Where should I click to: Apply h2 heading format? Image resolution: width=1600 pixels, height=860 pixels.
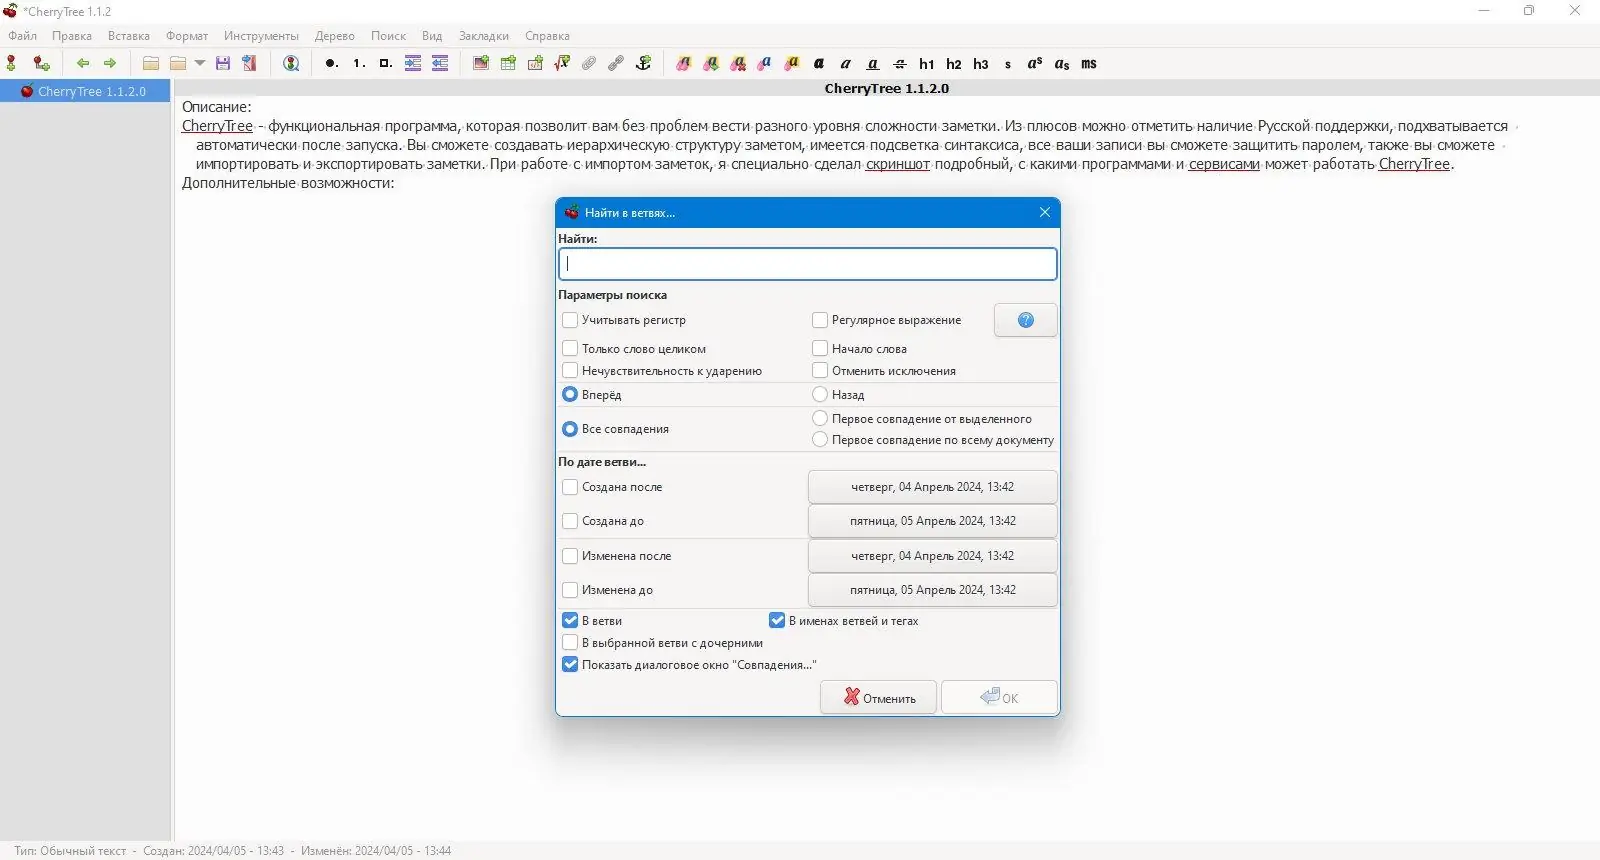(954, 63)
